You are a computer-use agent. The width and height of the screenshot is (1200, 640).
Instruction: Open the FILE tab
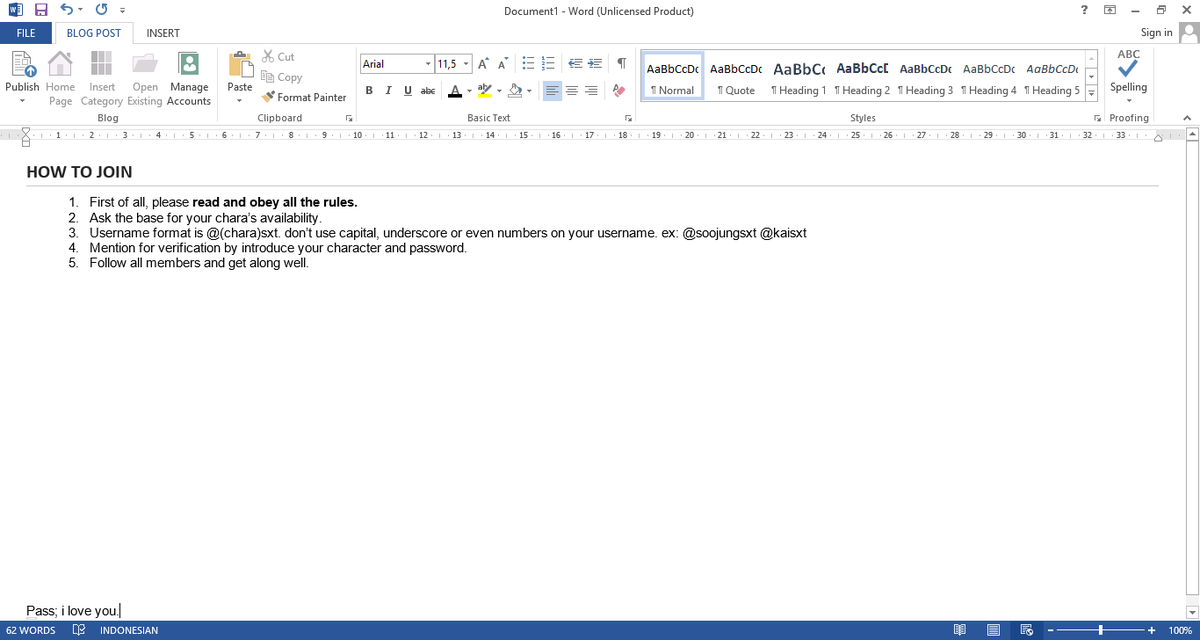[26, 33]
